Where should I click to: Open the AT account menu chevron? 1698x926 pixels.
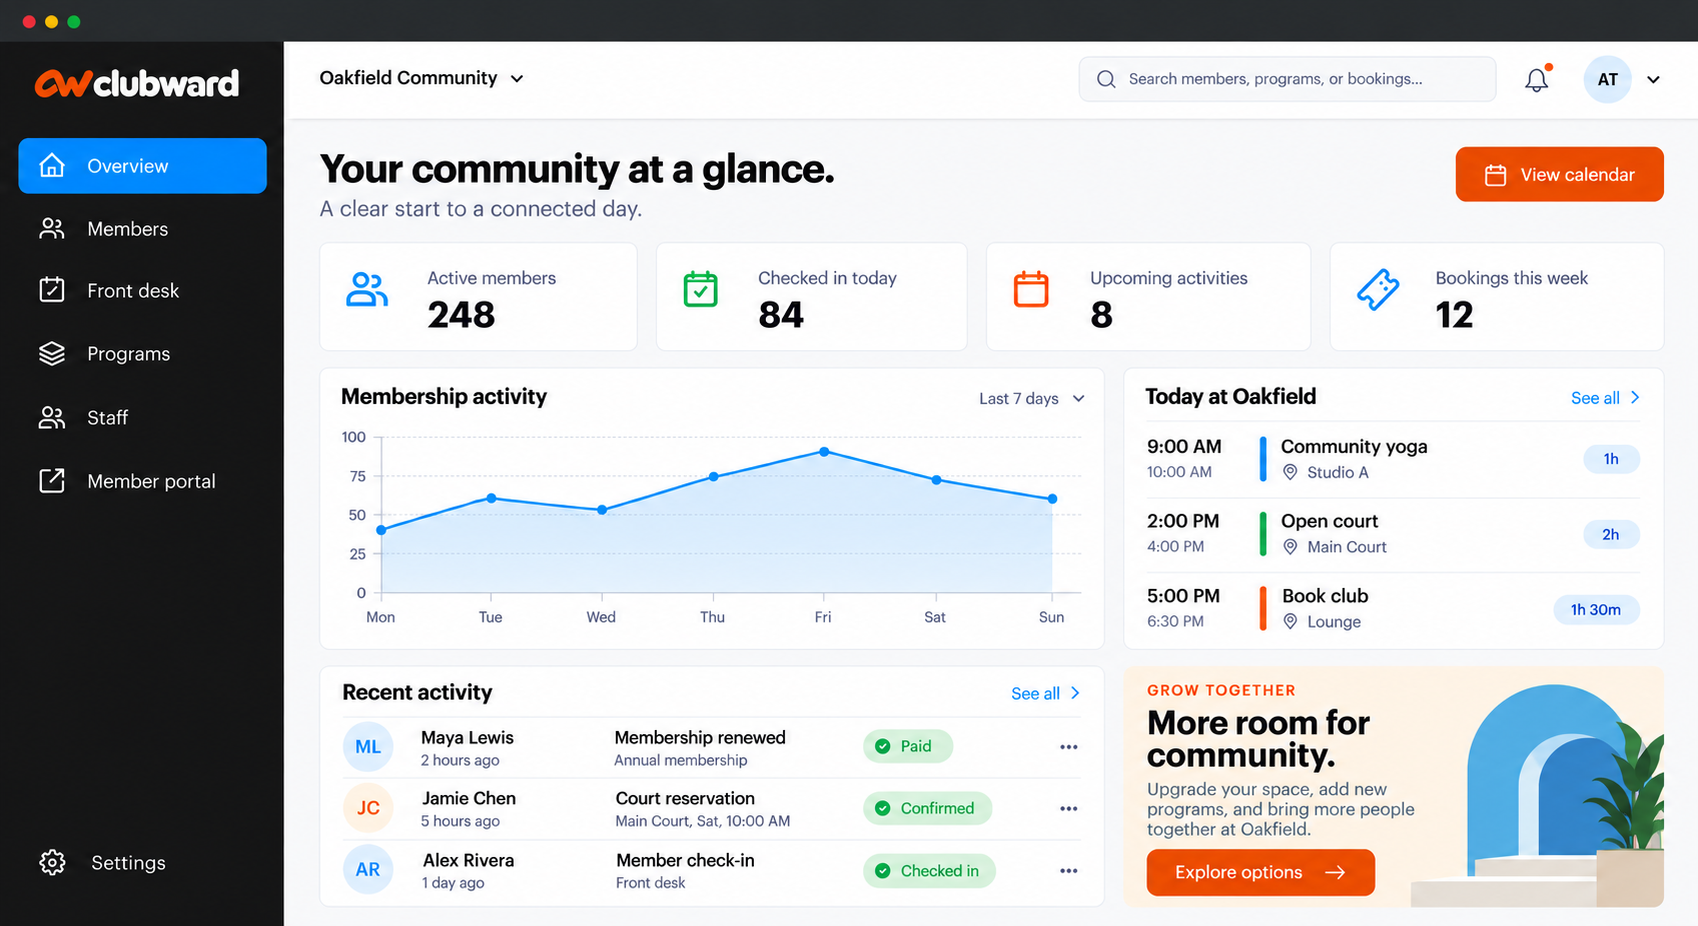point(1654,80)
